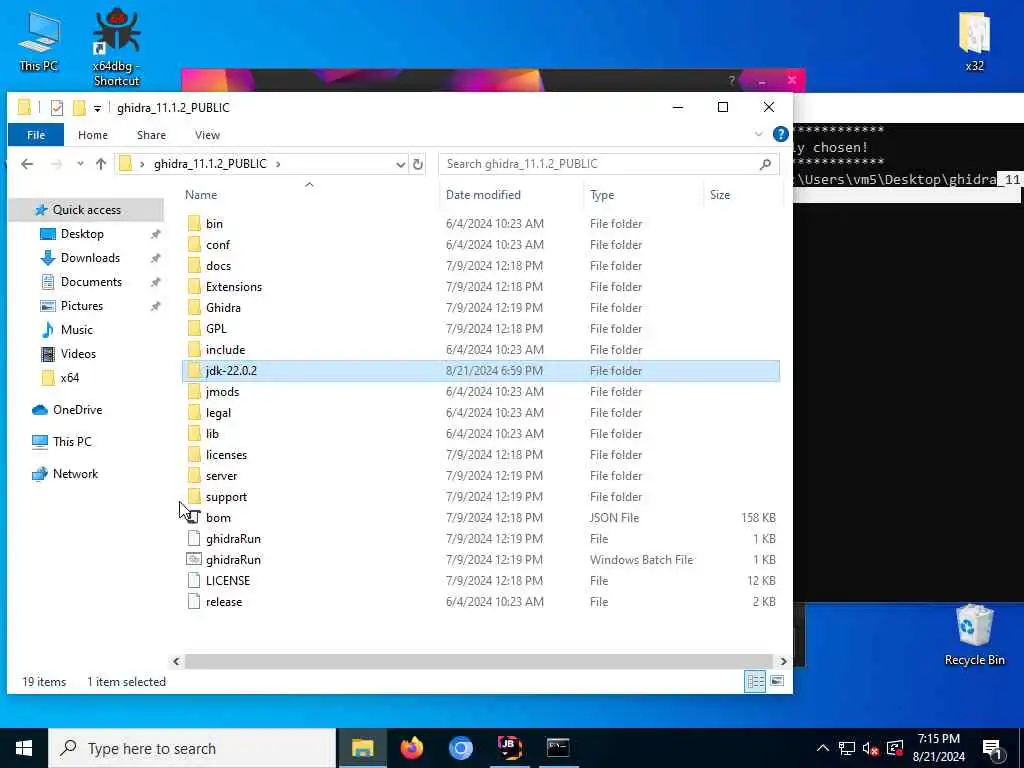Click the New folder quick access toolbar icon
This screenshot has height=768, width=1024.
79,108
